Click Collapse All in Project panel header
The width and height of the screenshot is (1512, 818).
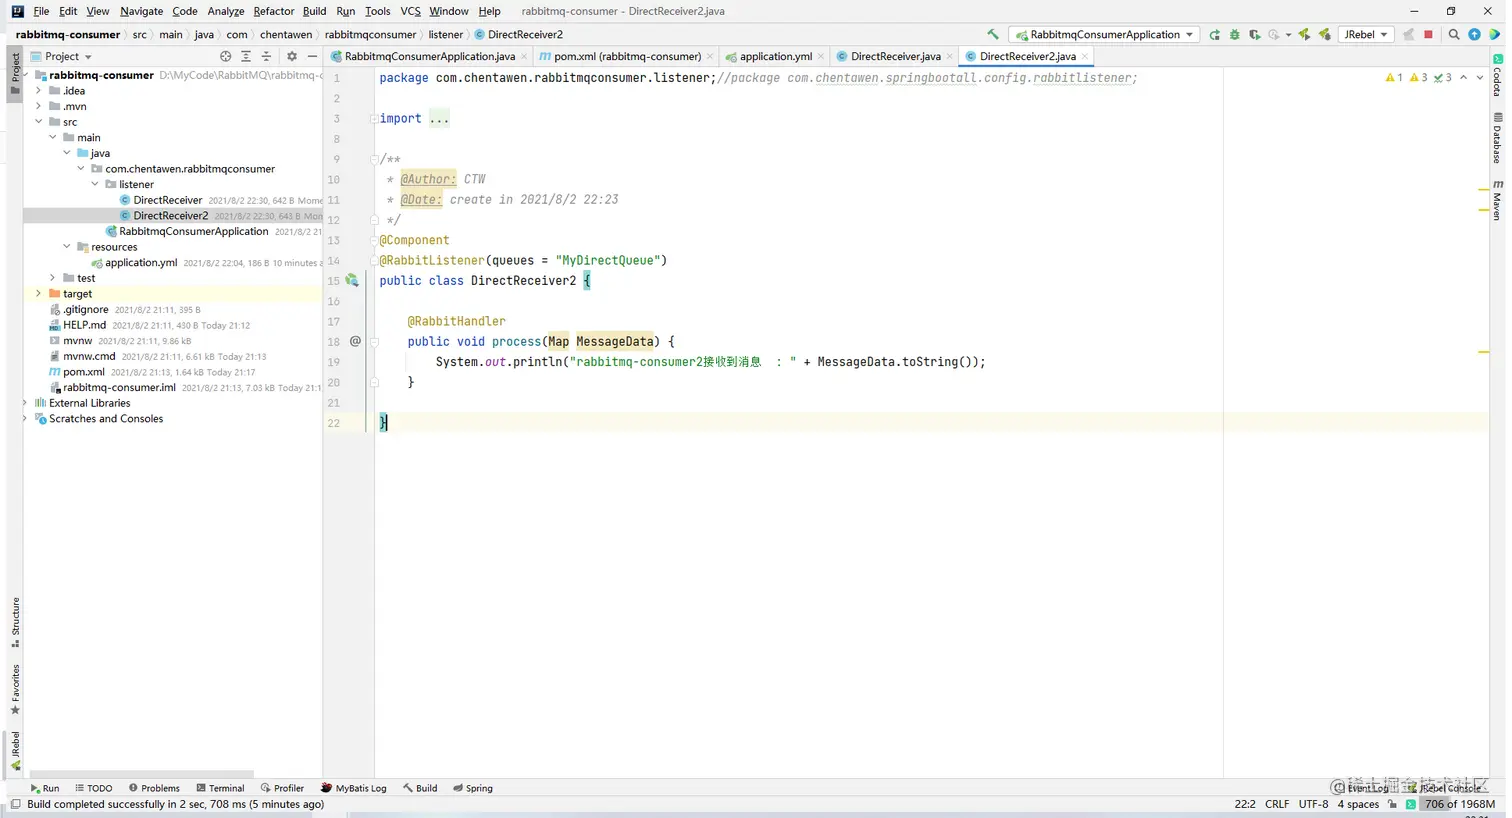(266, 57)
